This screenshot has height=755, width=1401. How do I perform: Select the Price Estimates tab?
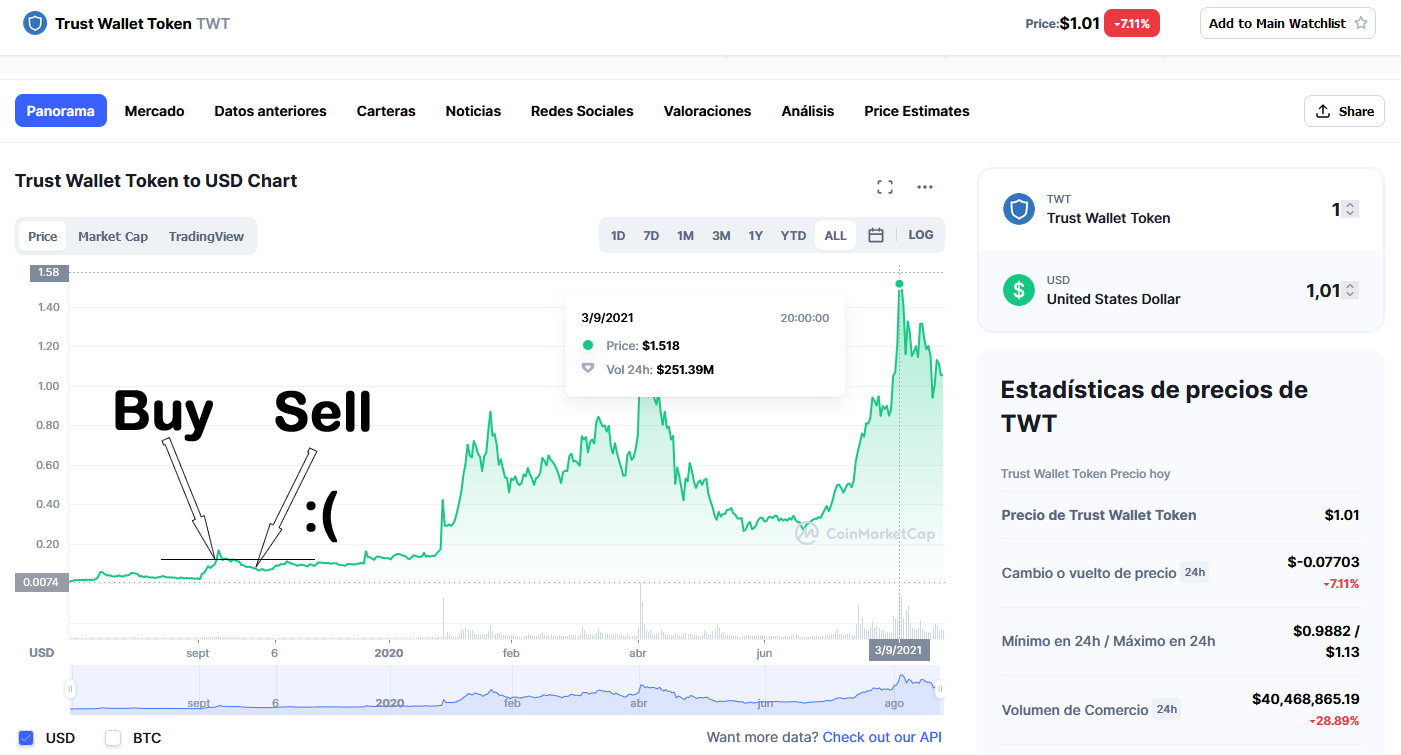point(917,111)
